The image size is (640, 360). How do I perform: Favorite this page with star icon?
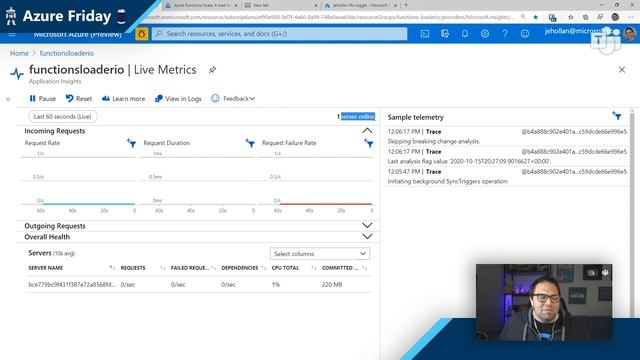click(x=536, y=17)
